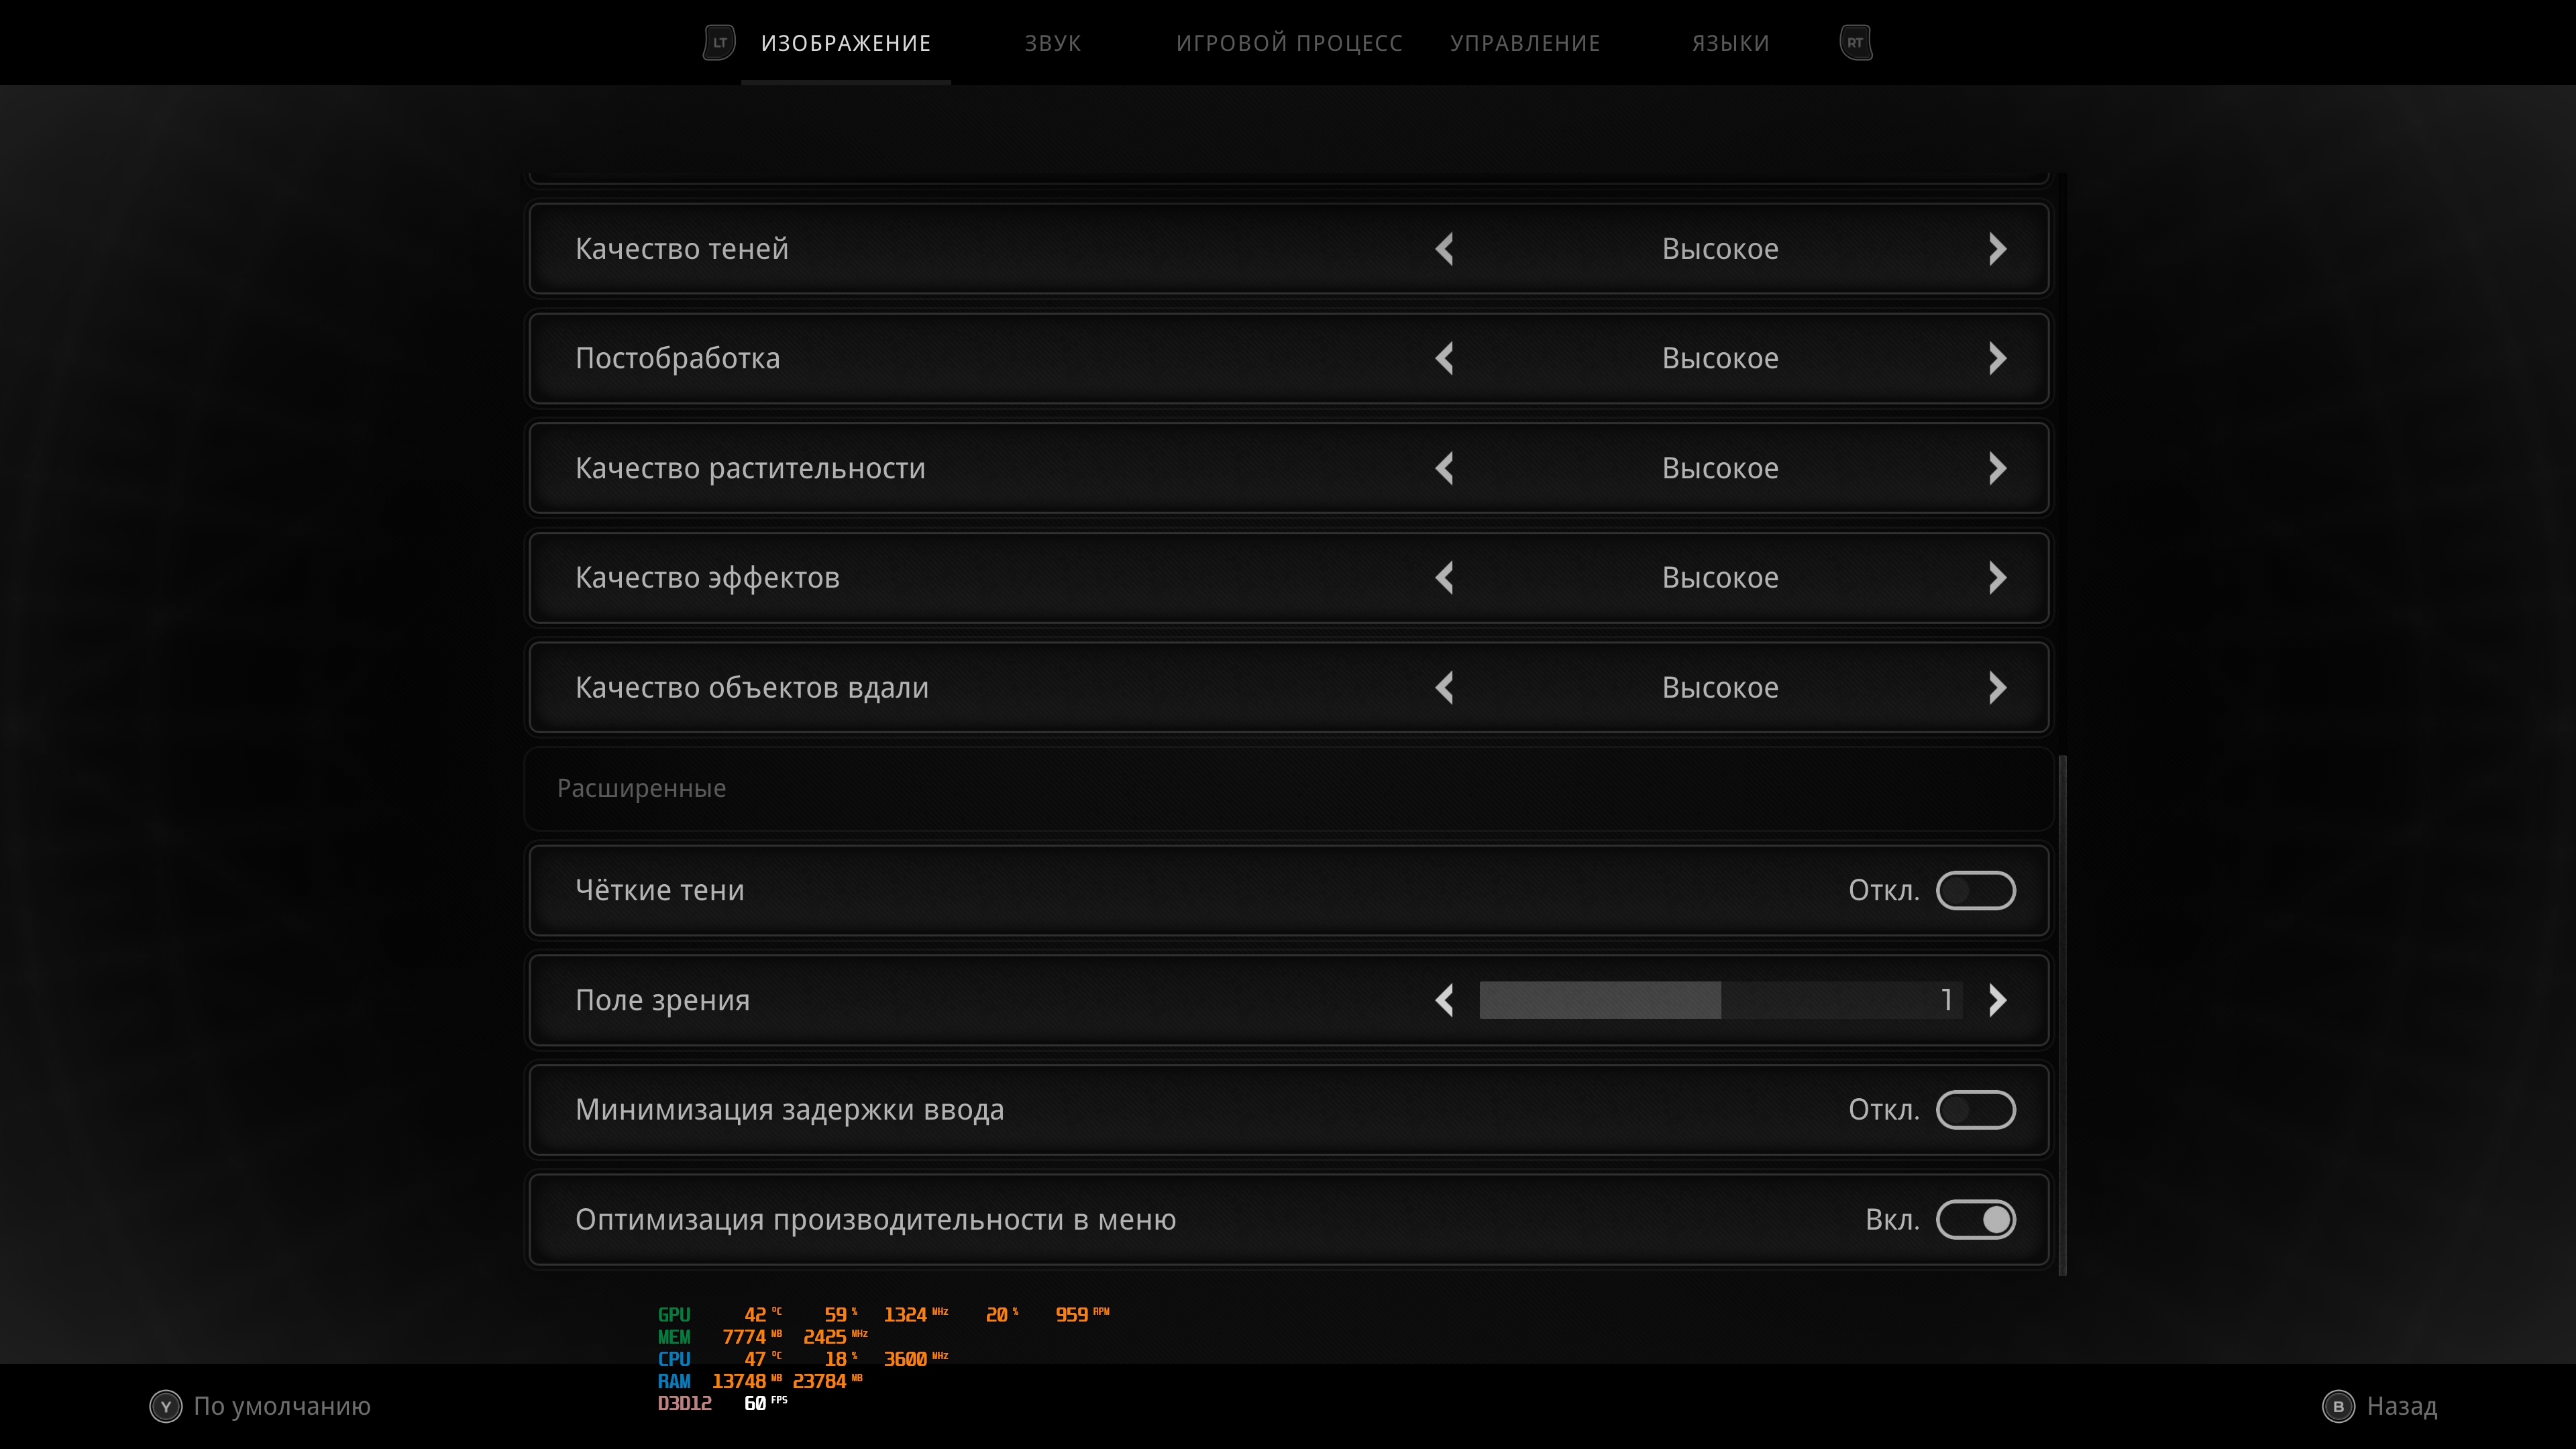
Task: Click the RT bumper icon
Action: (x=1855, y=43)
